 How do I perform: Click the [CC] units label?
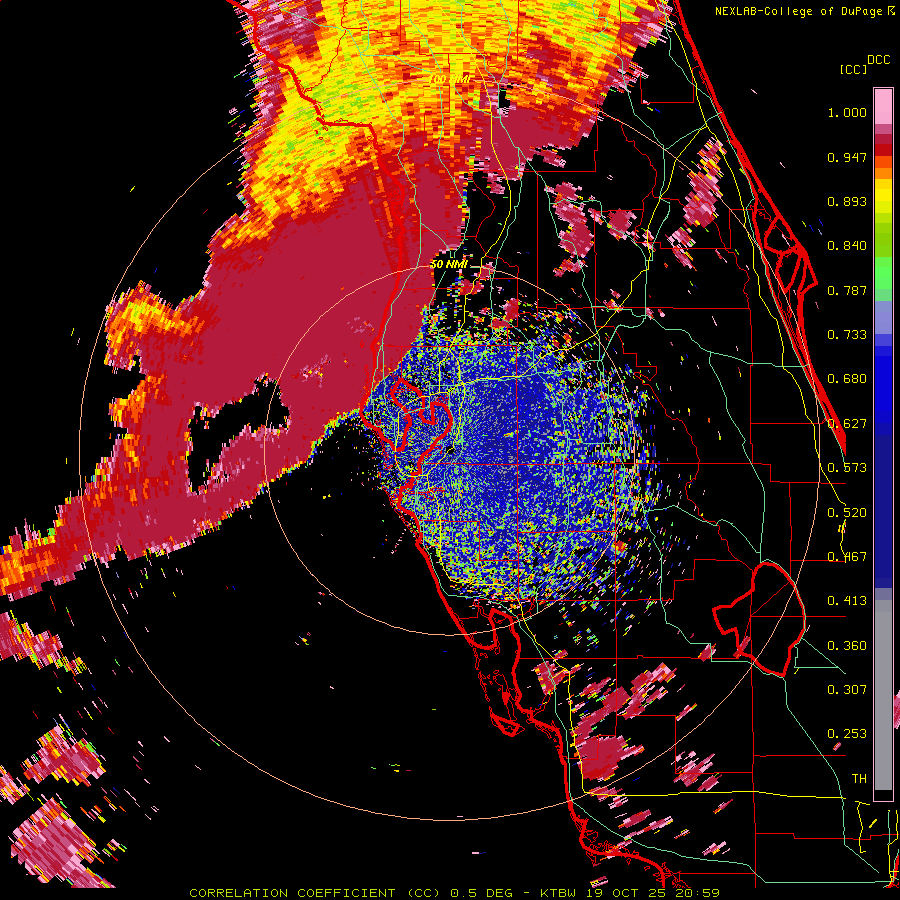pos(854,69)
